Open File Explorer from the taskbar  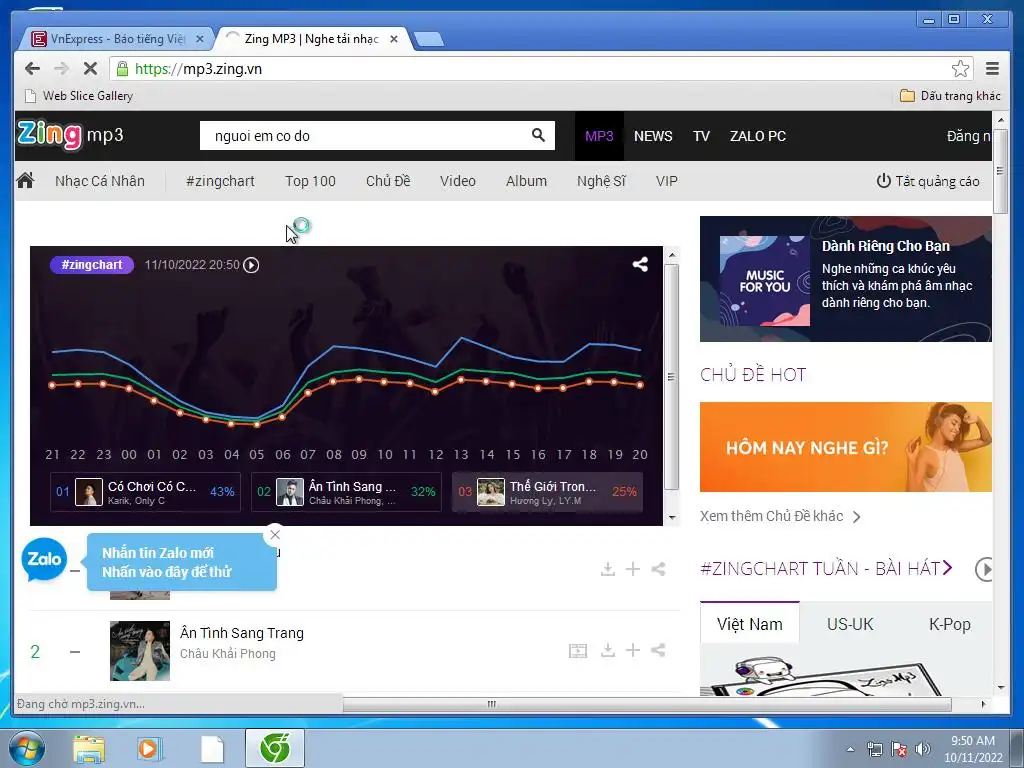(89, 748)
